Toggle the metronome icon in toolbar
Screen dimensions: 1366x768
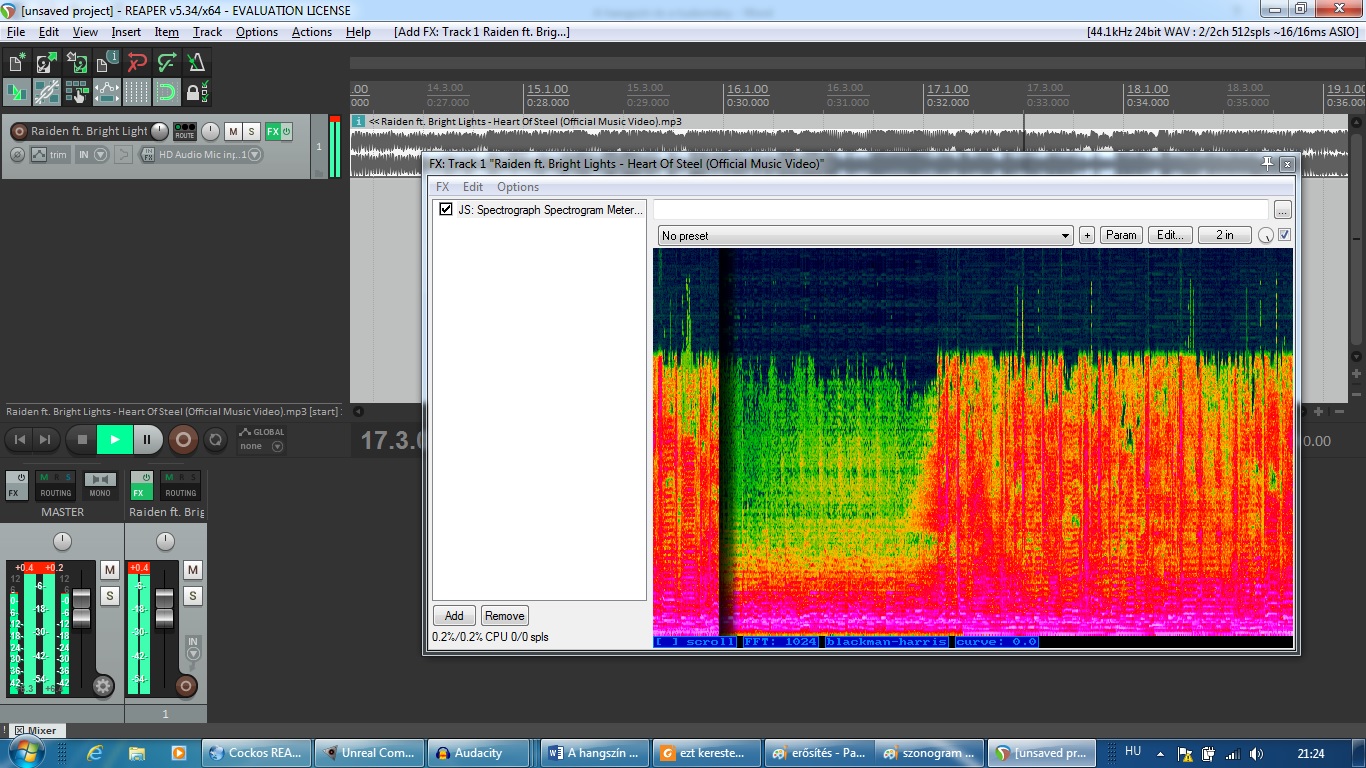[196, 62]
